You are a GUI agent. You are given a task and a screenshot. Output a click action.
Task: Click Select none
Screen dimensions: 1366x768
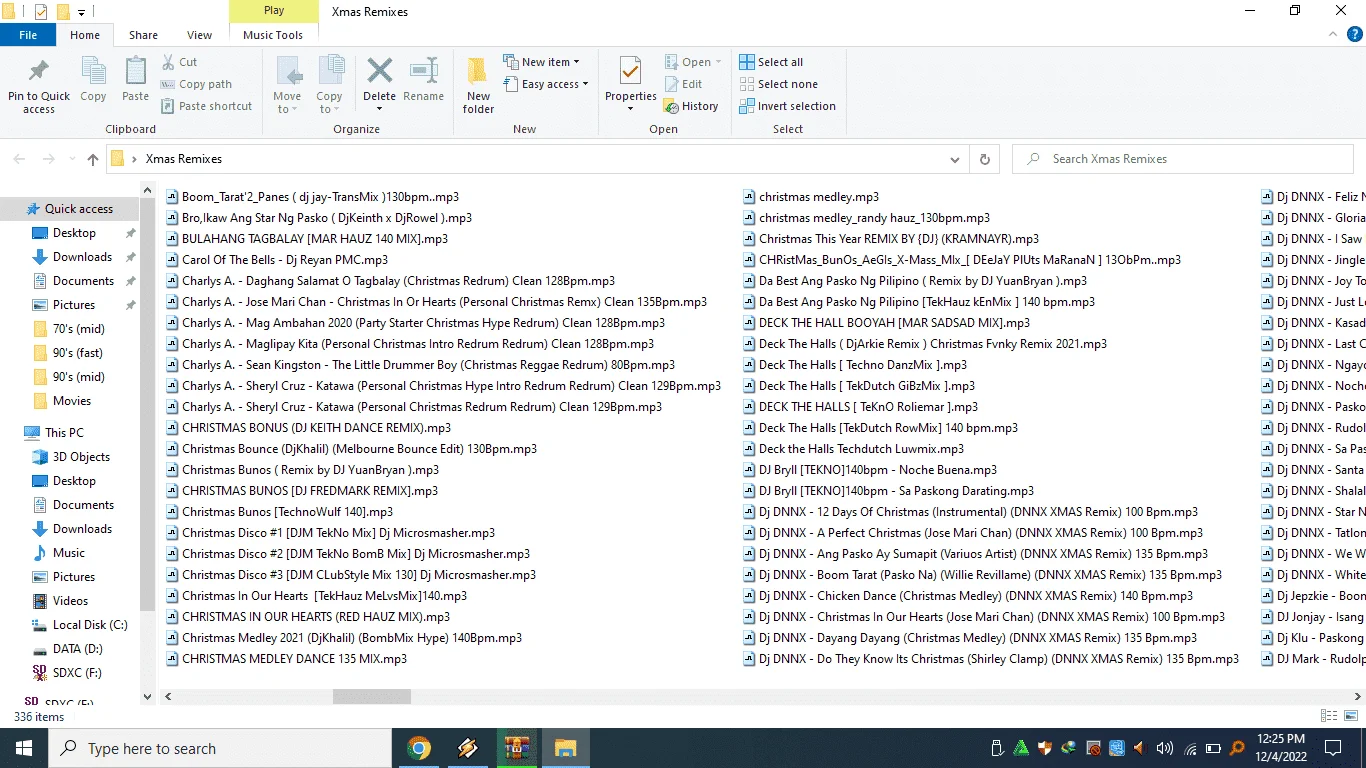click(778, 84)
